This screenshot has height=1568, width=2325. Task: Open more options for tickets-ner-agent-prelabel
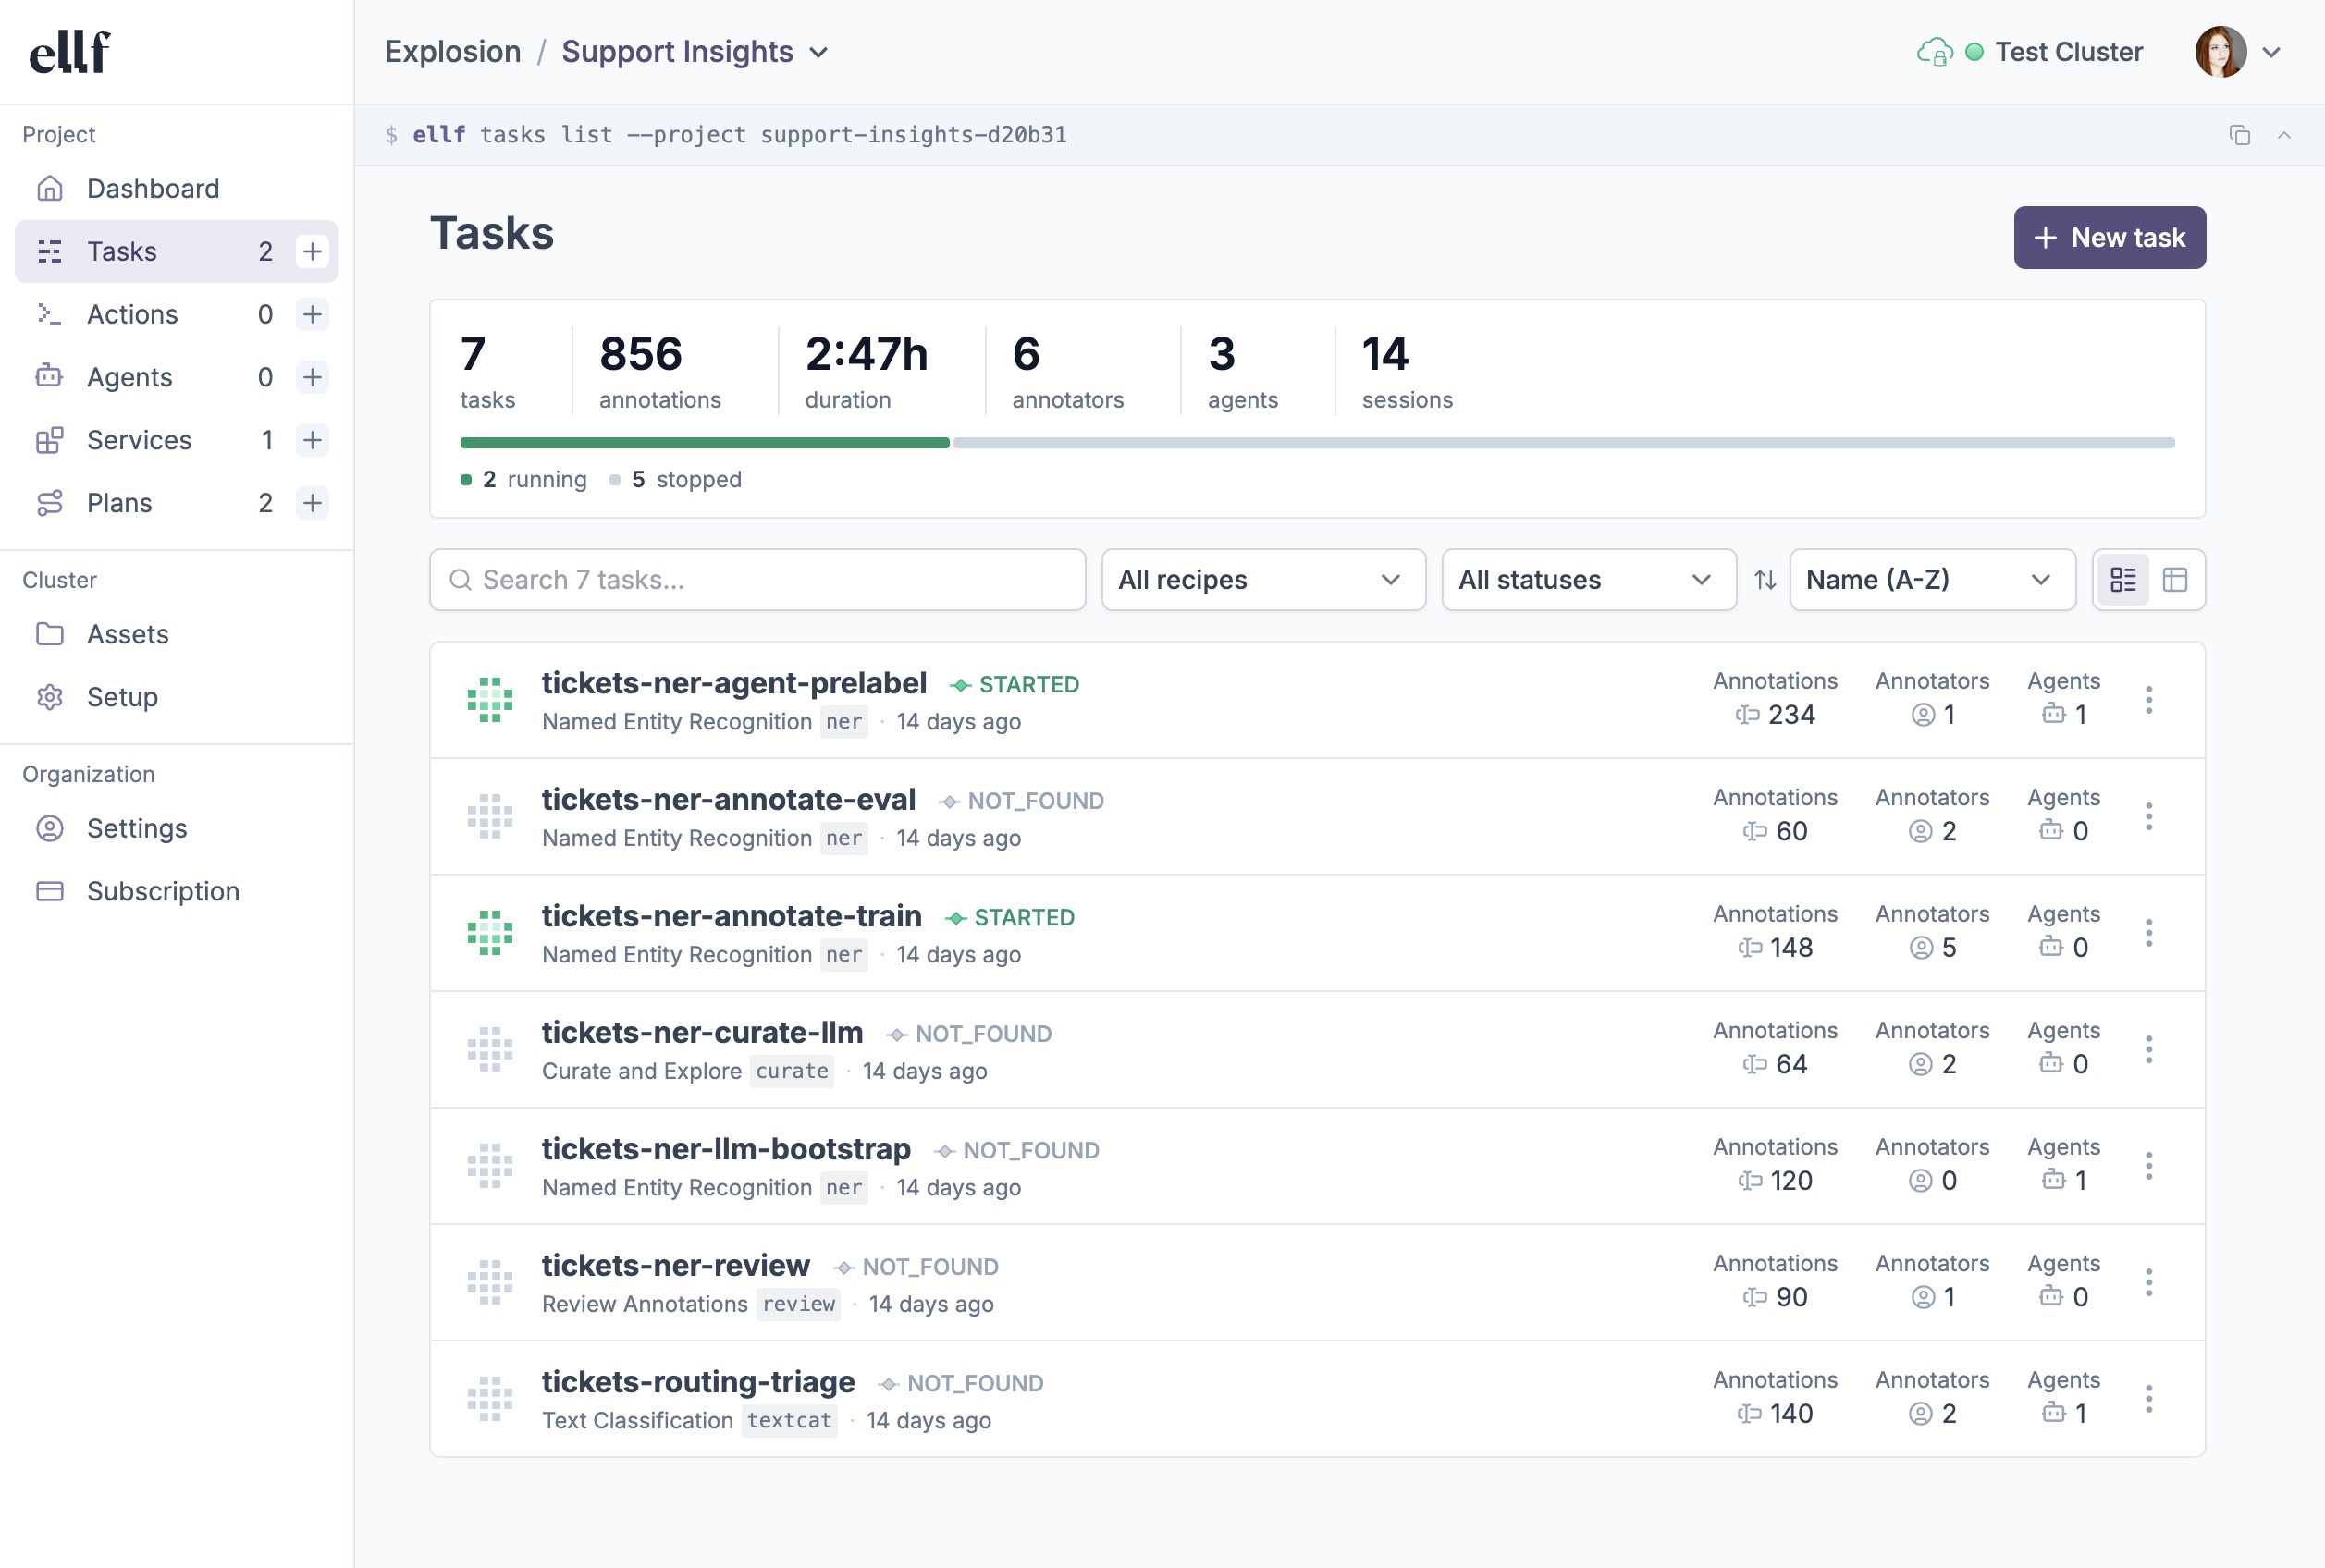point(2148,700)
